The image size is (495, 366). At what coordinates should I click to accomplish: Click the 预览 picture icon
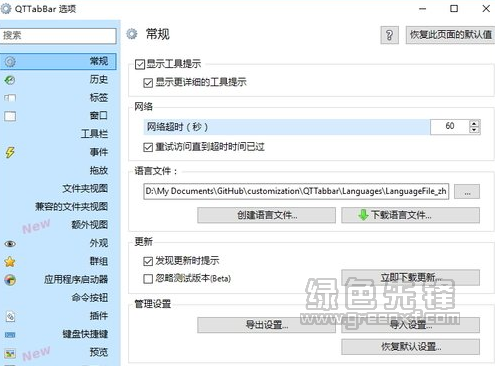click(x=10, y=353)
